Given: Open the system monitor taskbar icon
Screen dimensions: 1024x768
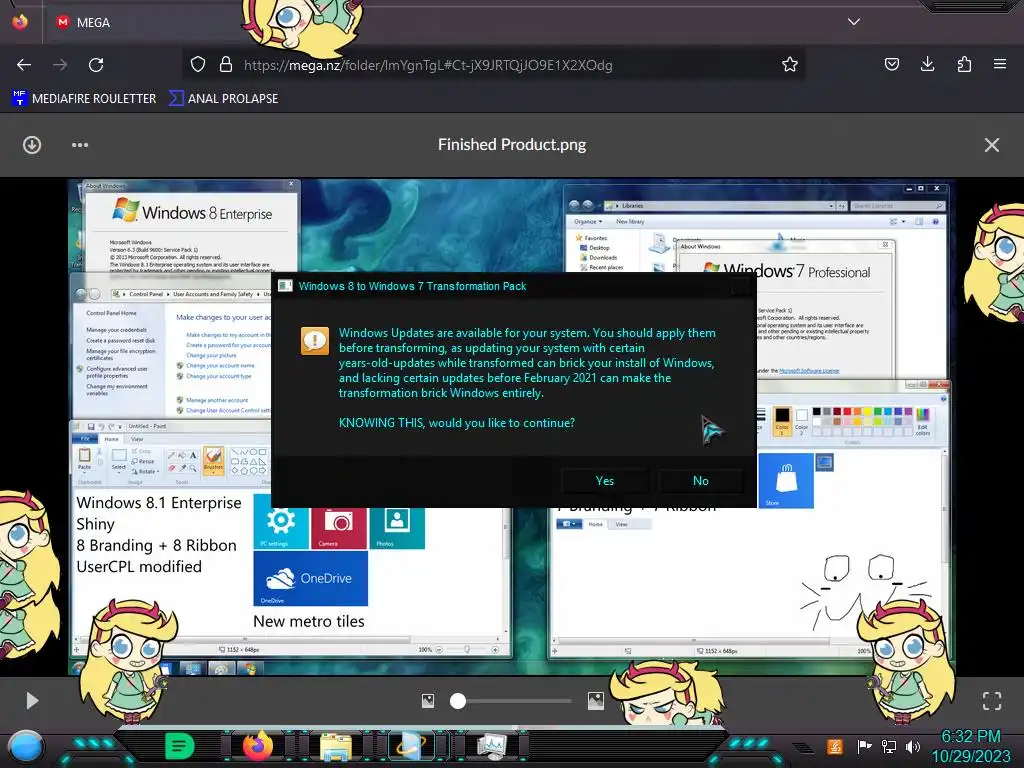Looking at the screenshot, I should click(491, 746).
